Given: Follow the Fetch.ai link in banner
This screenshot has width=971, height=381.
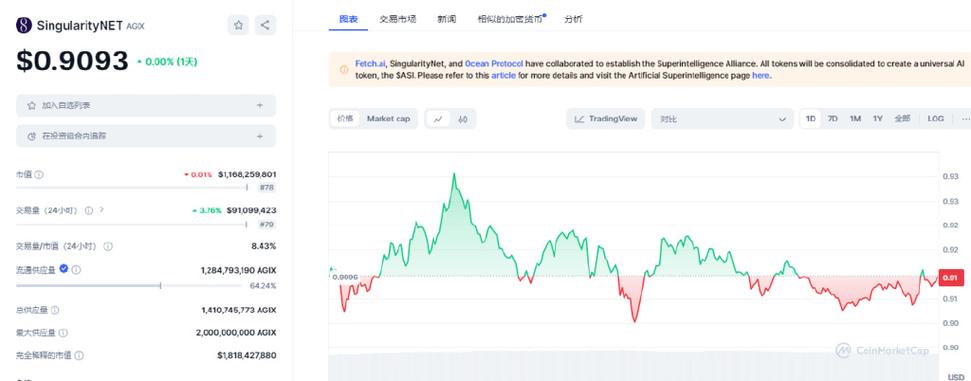Looking at the screenshot, I should [370, 63].
